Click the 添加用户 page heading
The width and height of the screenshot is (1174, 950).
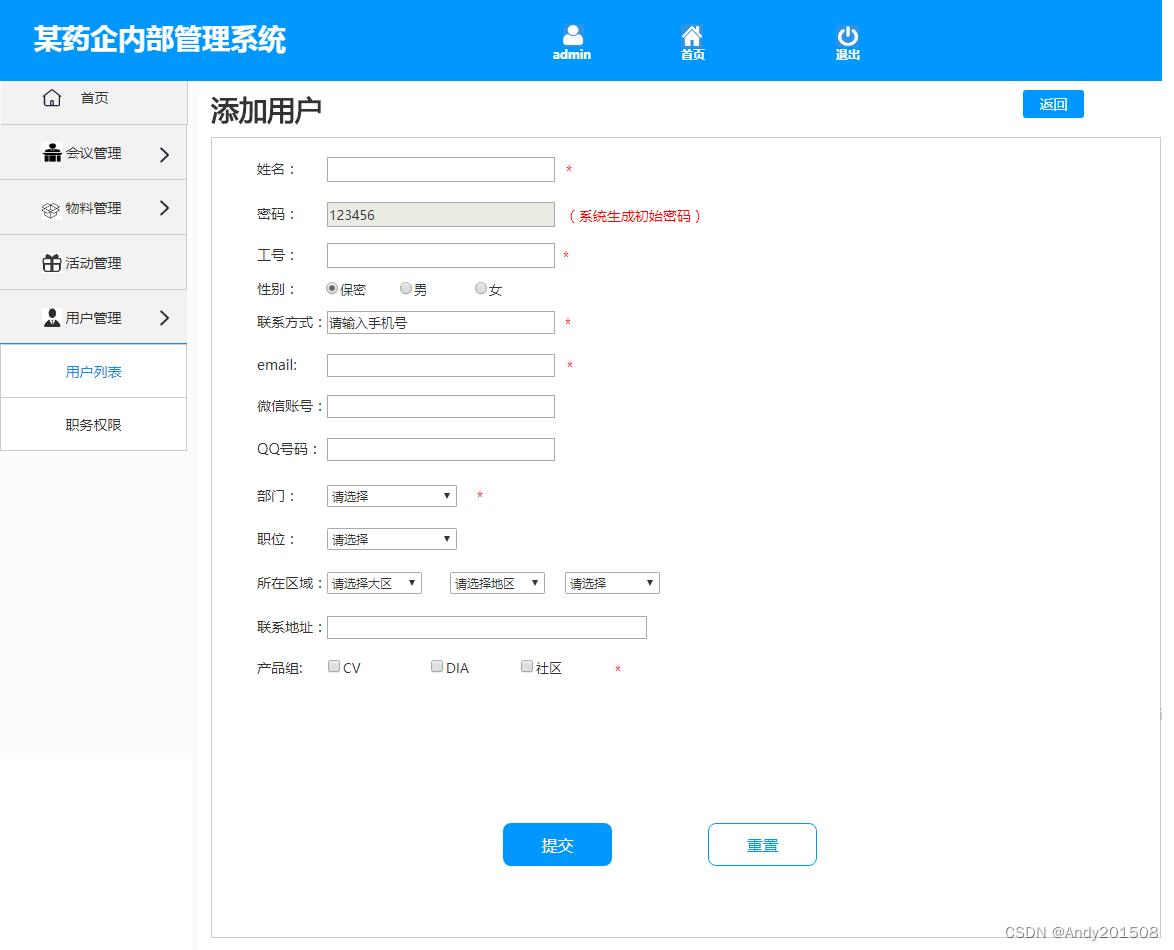pos(266,111)
